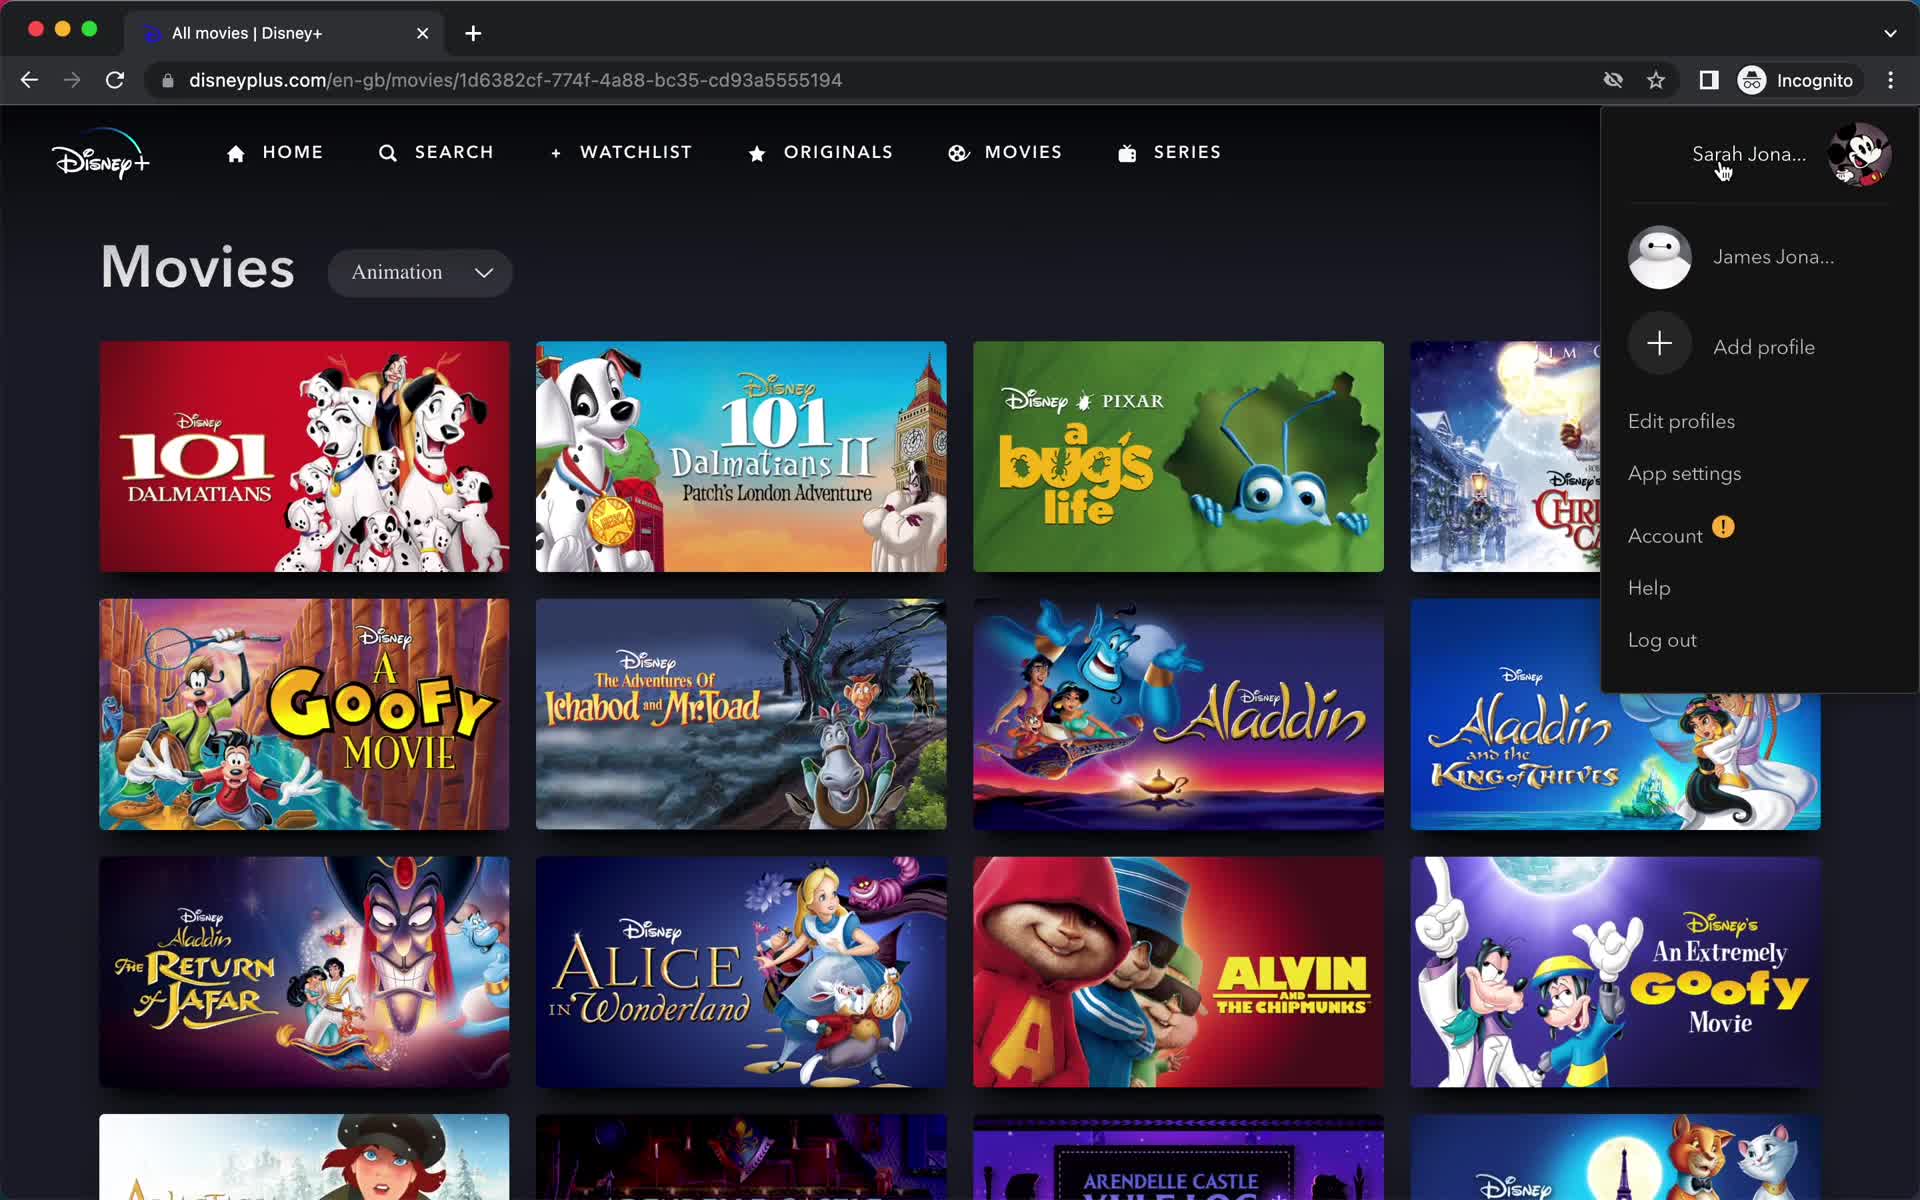
Task: Open The Aristocats thumbnail at bottom right
Action: click(1615, 1157)
